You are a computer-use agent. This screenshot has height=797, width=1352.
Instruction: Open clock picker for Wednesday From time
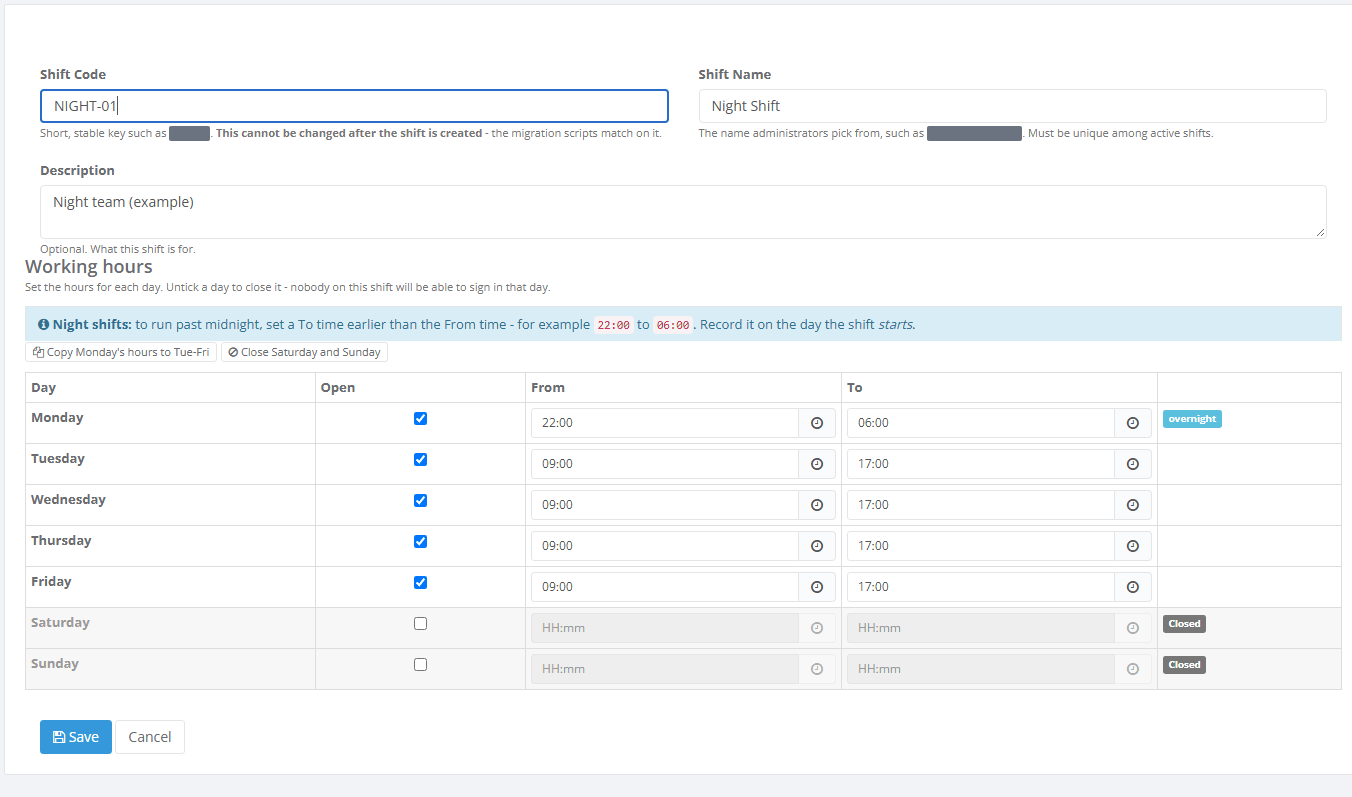817,505
